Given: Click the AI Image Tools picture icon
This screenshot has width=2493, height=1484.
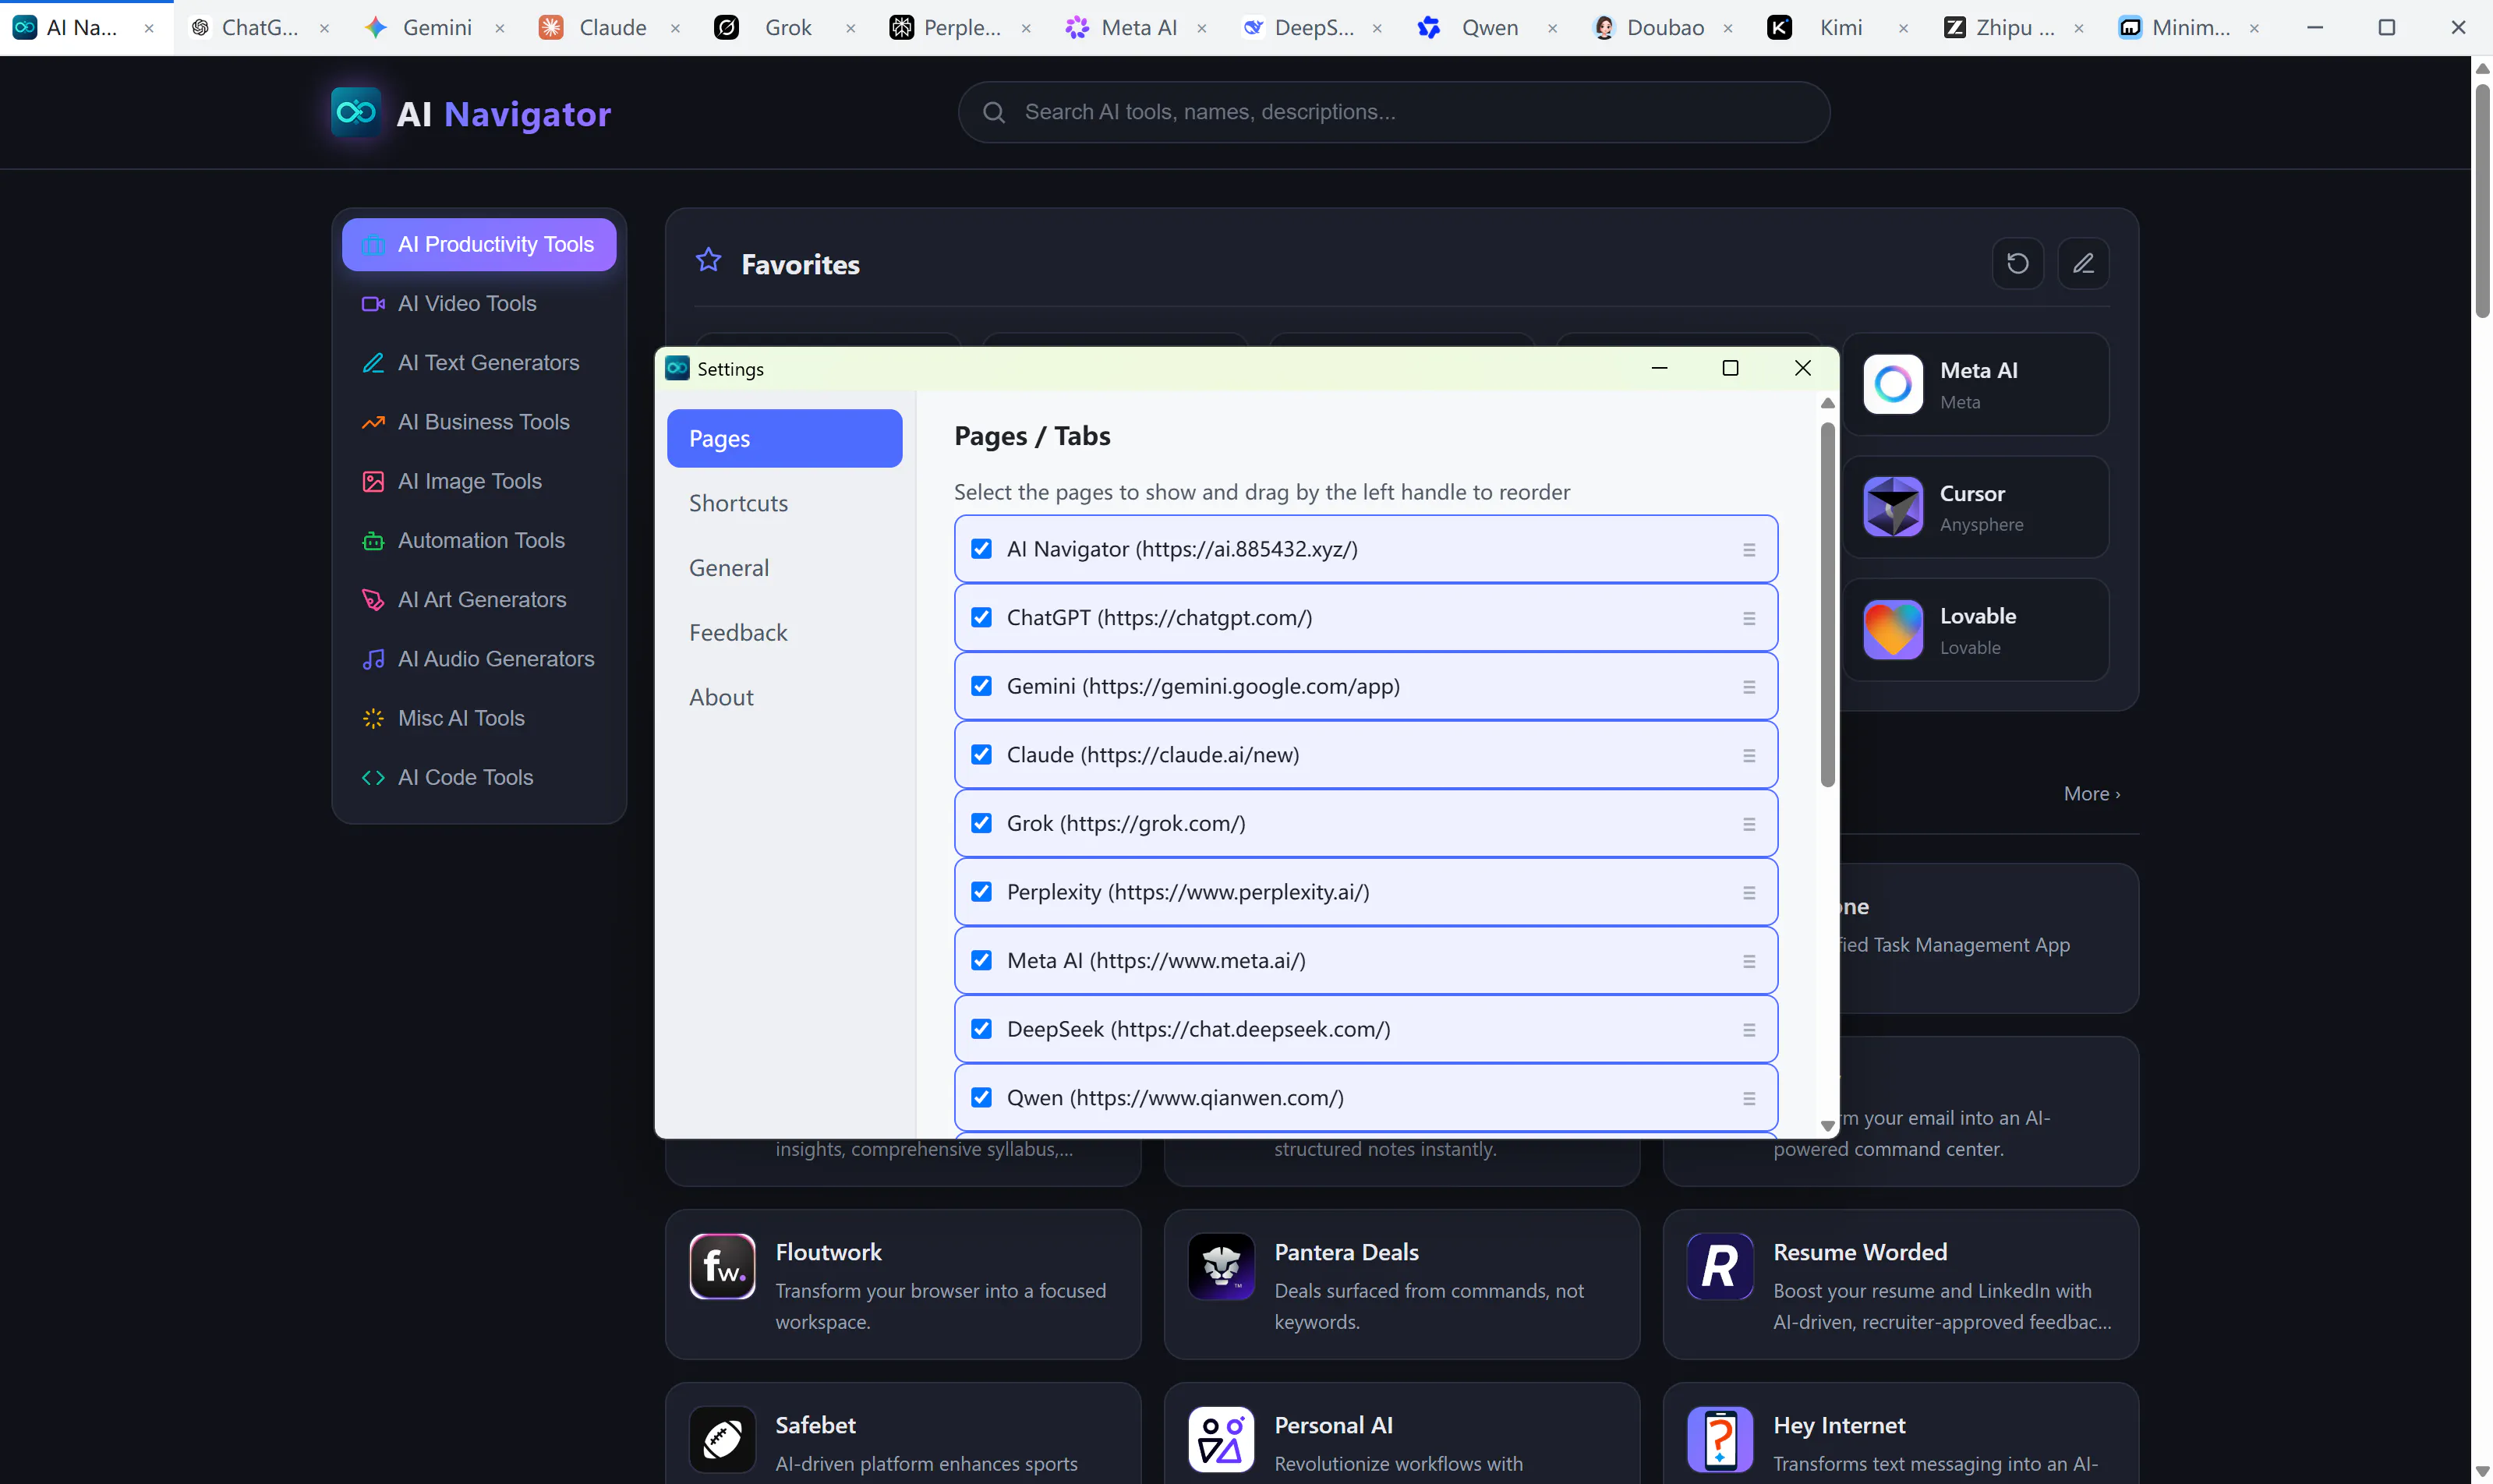Looking at the screenshot, I should point(373,481).
